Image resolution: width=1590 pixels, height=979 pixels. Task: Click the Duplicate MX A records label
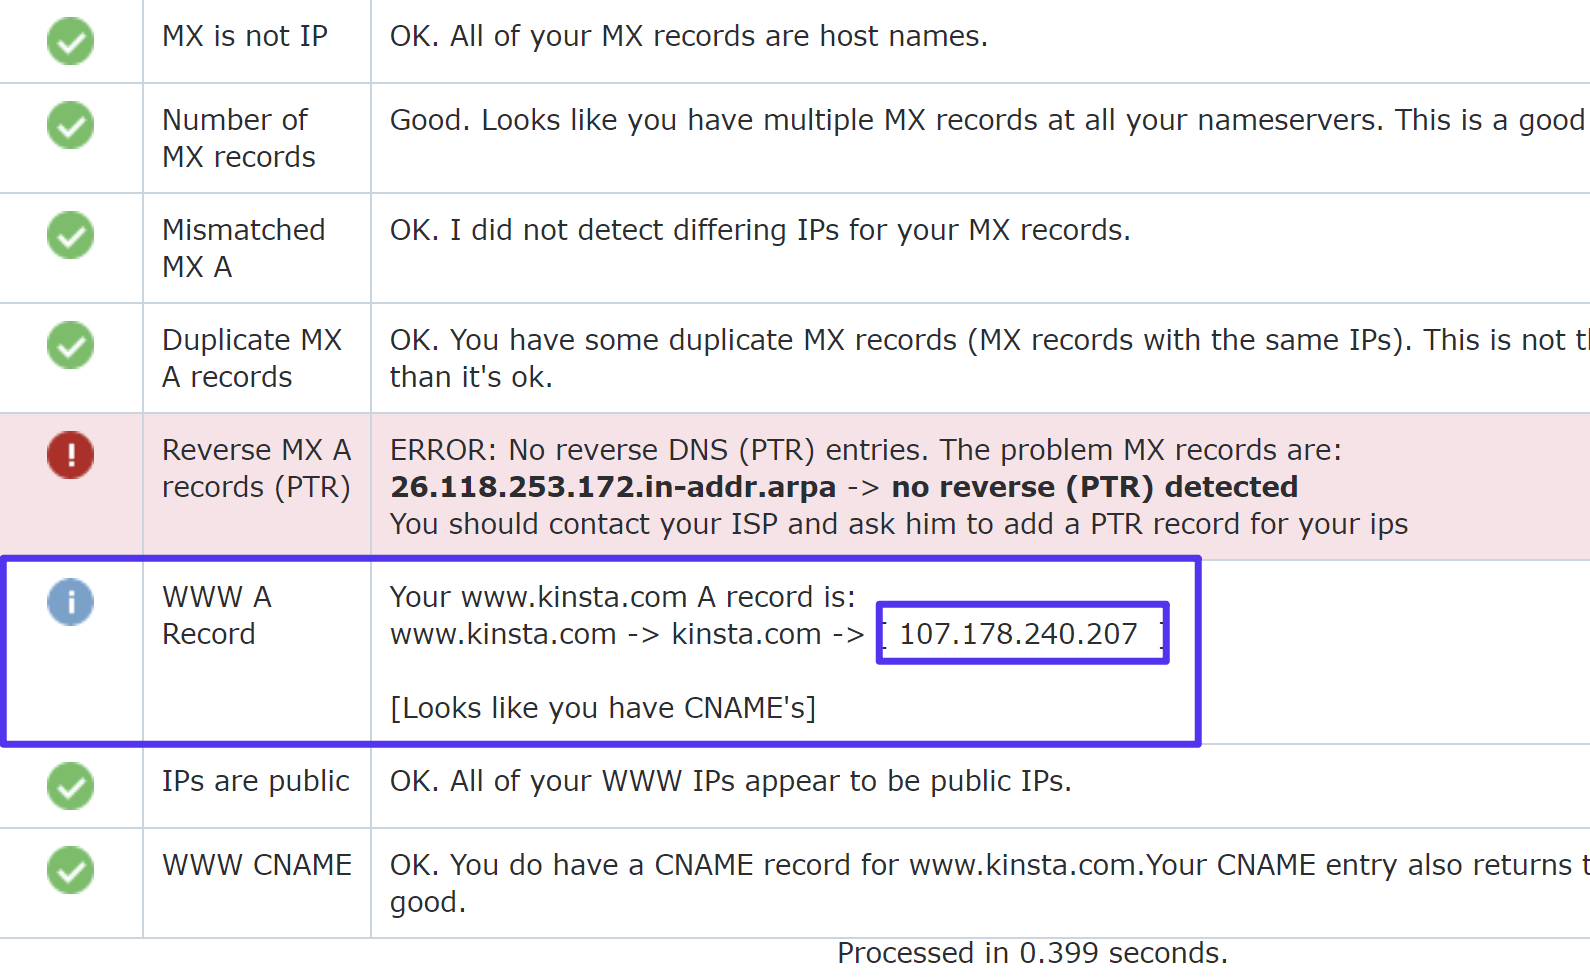pos(252,358)
